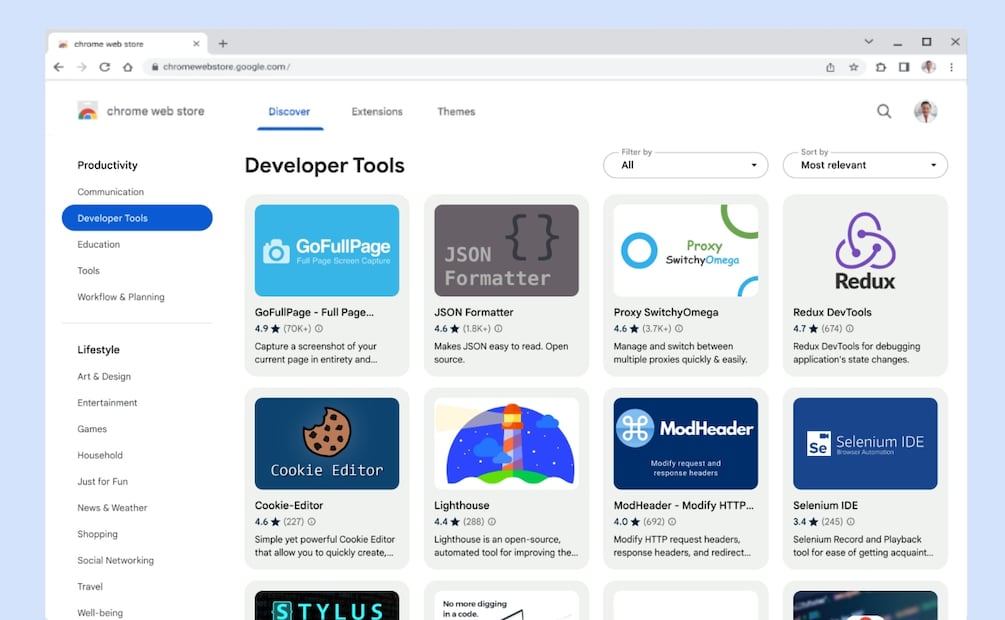The image size is (1005, 620).
Task: Click the Redux DevTools logo image
Action: click(x=865, y=251)
